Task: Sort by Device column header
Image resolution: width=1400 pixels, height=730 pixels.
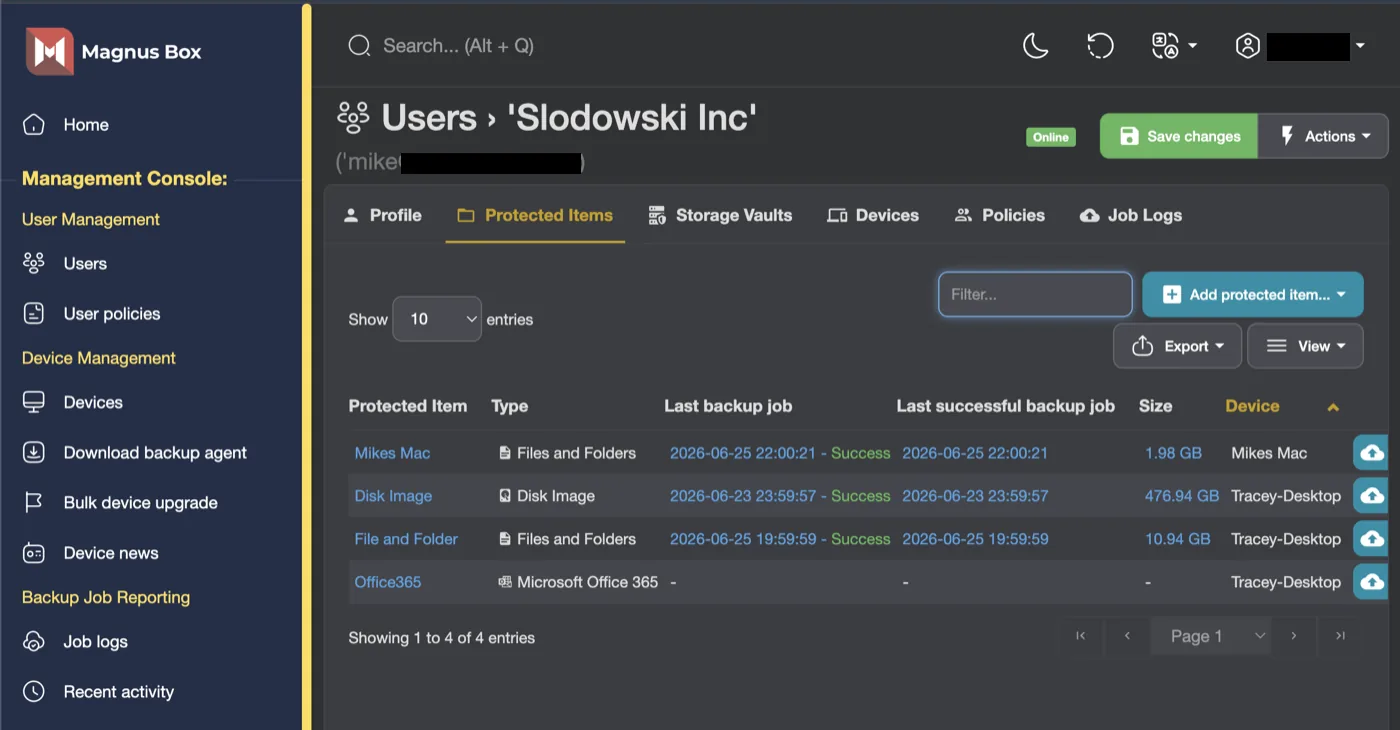Action: [1252, 406]
